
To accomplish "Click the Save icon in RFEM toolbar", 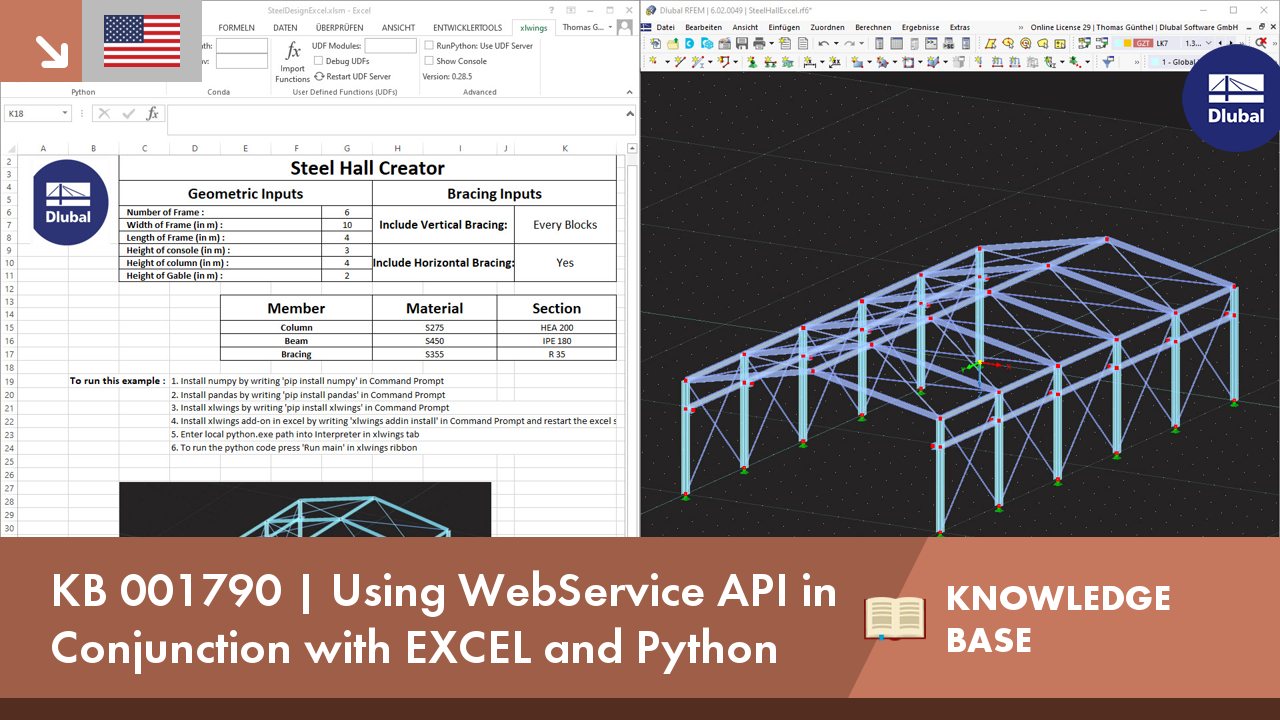I will [743, 42].
